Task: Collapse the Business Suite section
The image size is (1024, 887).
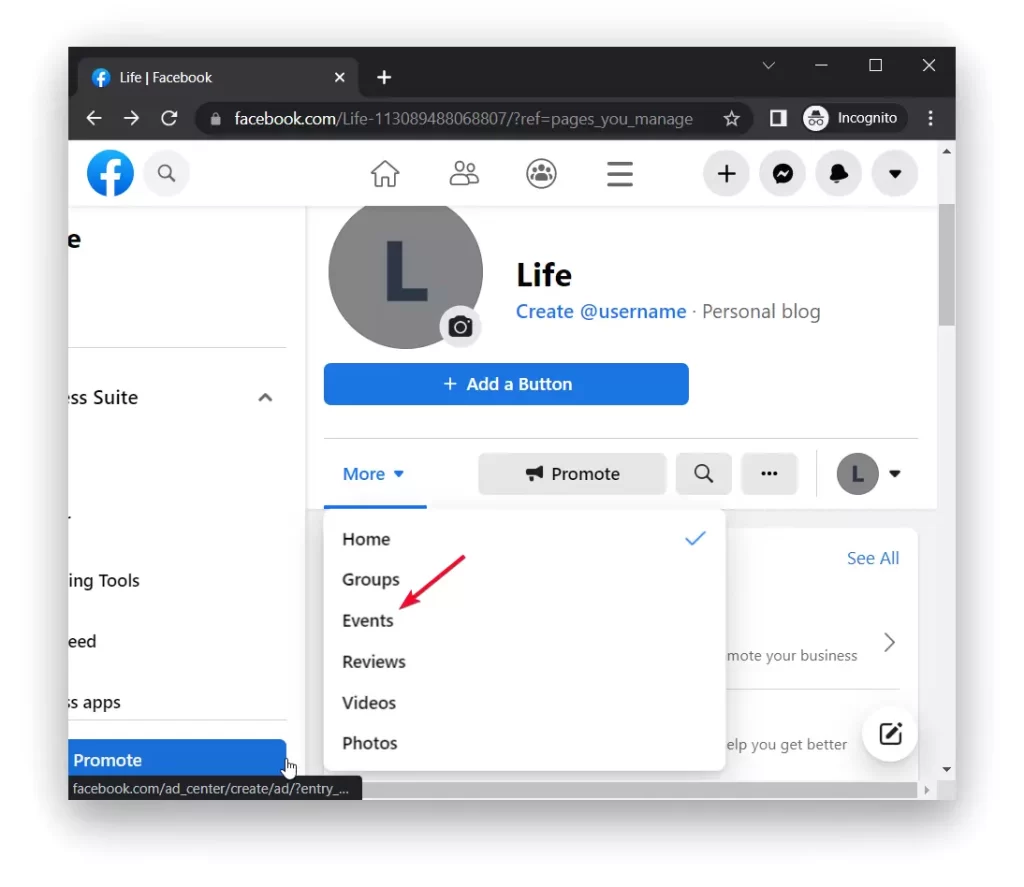Action: (x=265, y=398)
